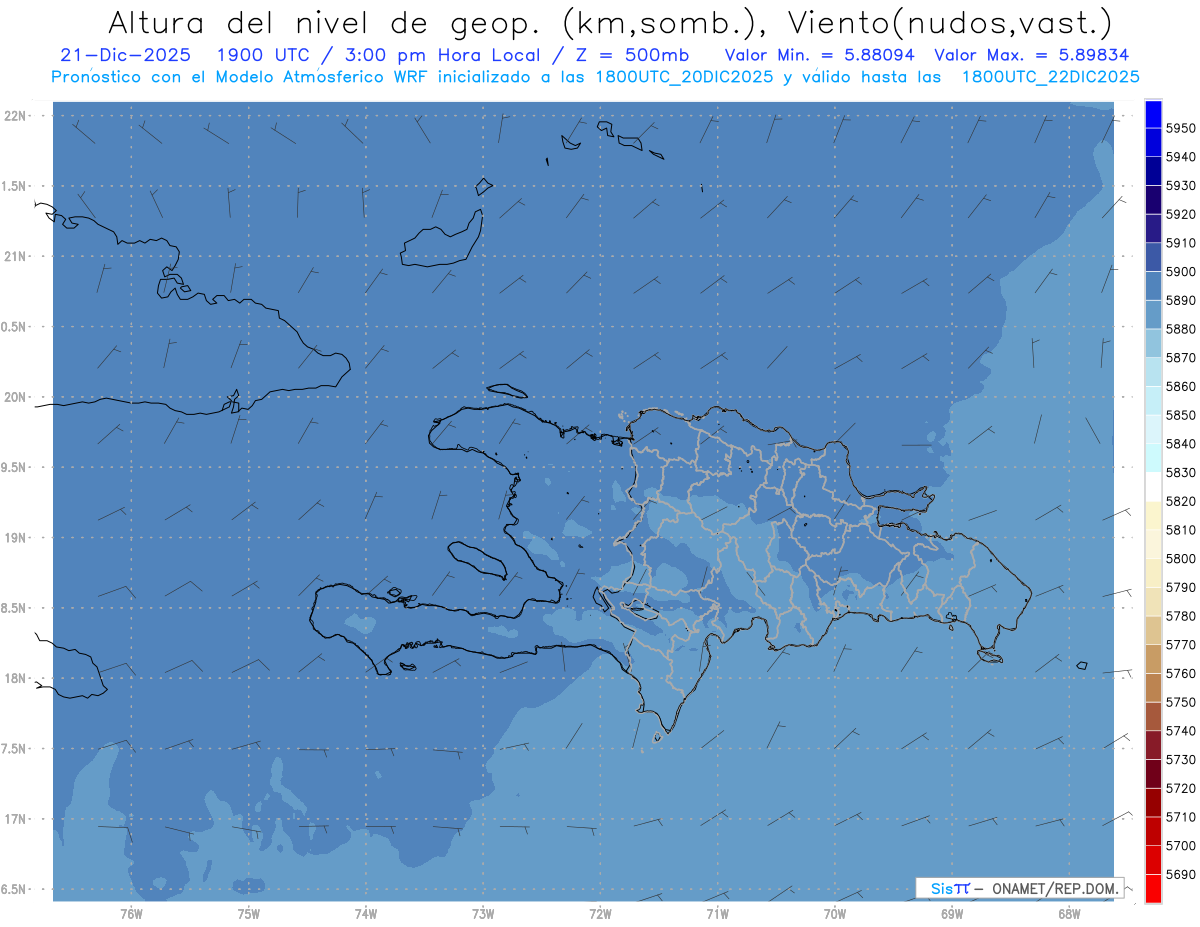
Task: Click the '5900' colorbar value
Action: (x=1180, y=271)
